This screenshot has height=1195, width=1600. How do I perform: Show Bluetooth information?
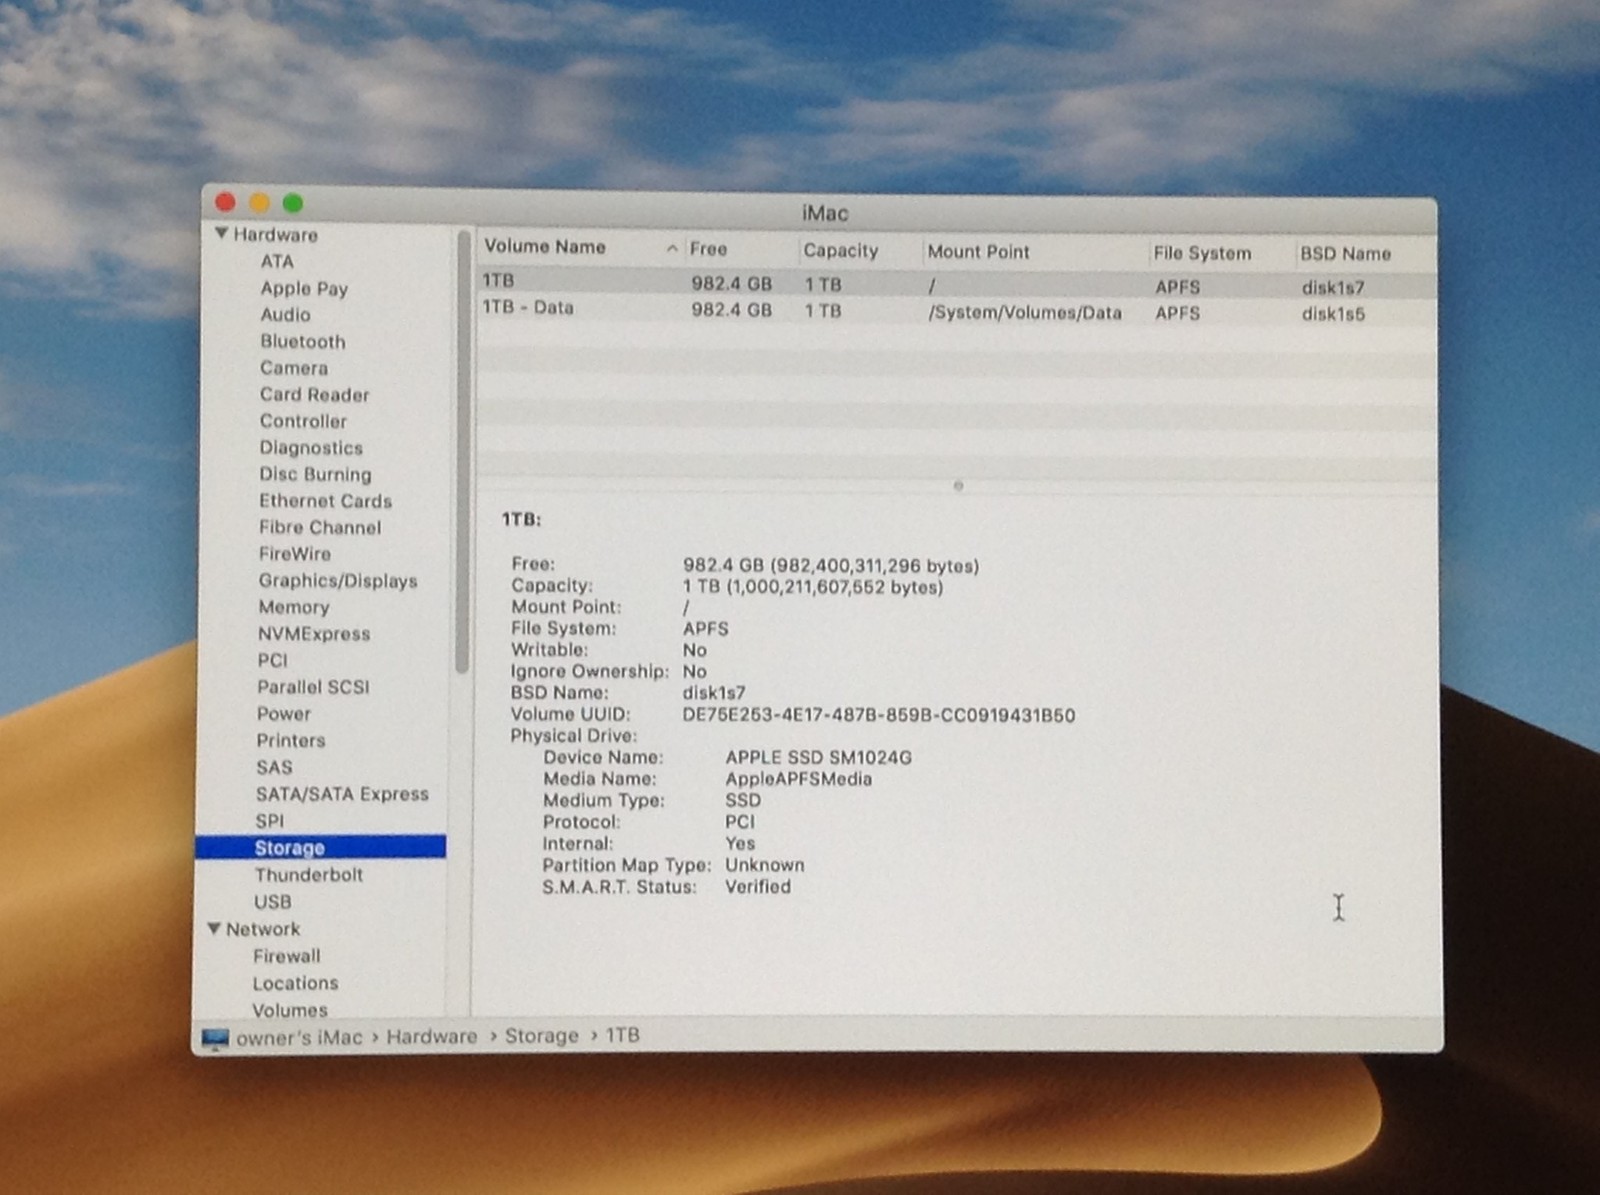pos(302,341)
